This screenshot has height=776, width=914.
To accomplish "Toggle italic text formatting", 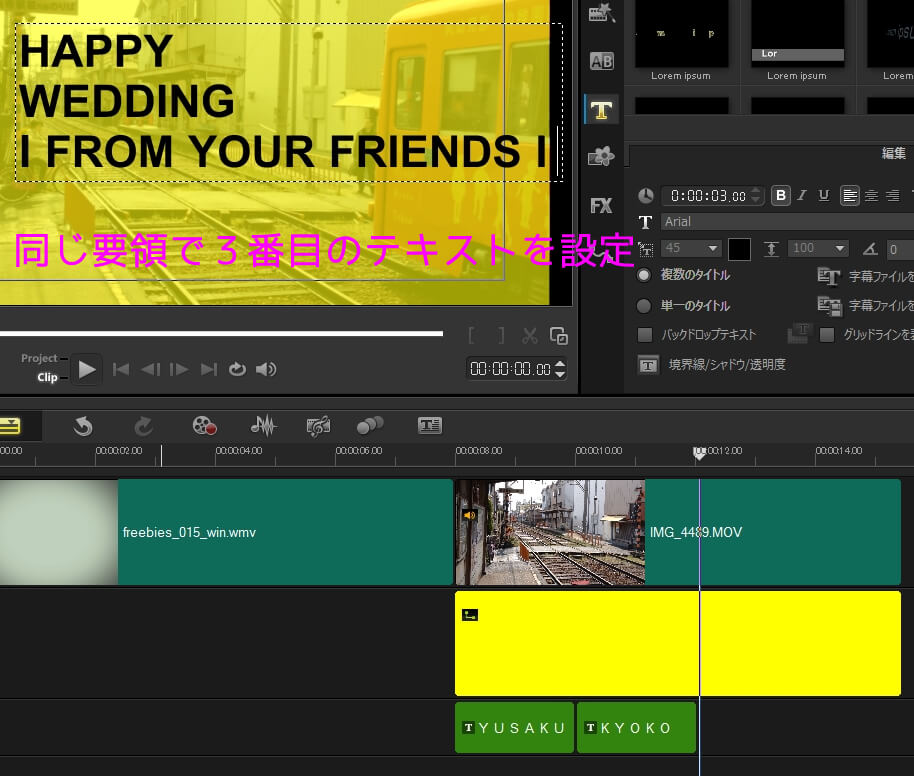I will pyautogui.click(x=802, y=195).
